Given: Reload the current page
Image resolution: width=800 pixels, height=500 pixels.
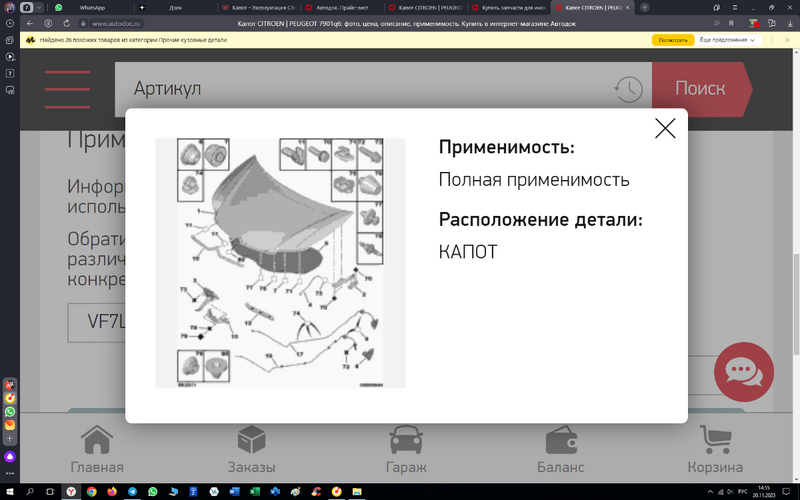Looking at the screenshot, I should pyautogui.click(x=66, y=23).
